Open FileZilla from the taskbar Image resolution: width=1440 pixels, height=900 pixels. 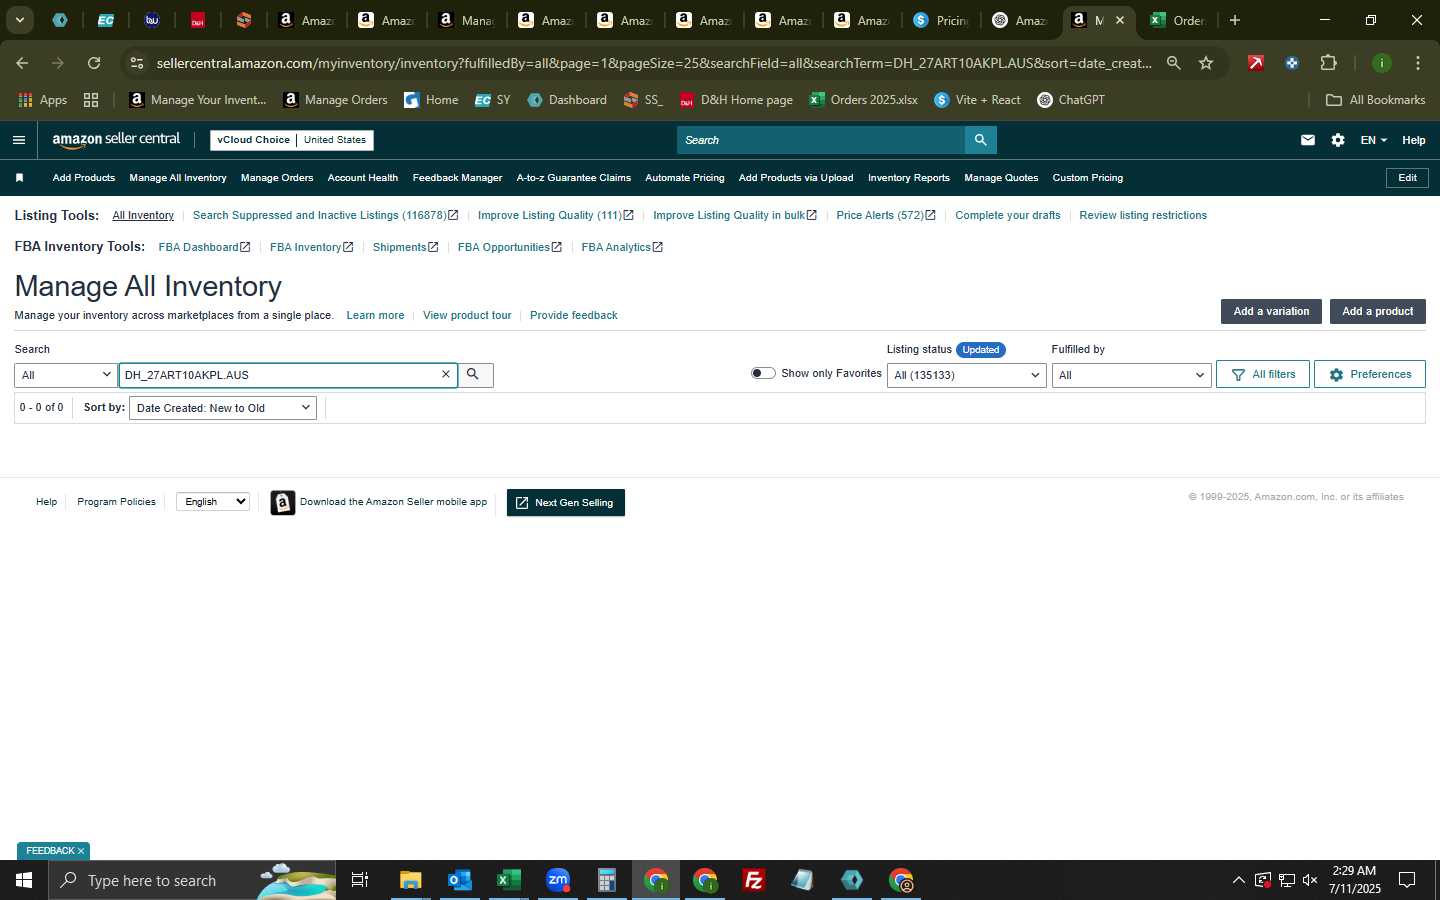(753, 880)
